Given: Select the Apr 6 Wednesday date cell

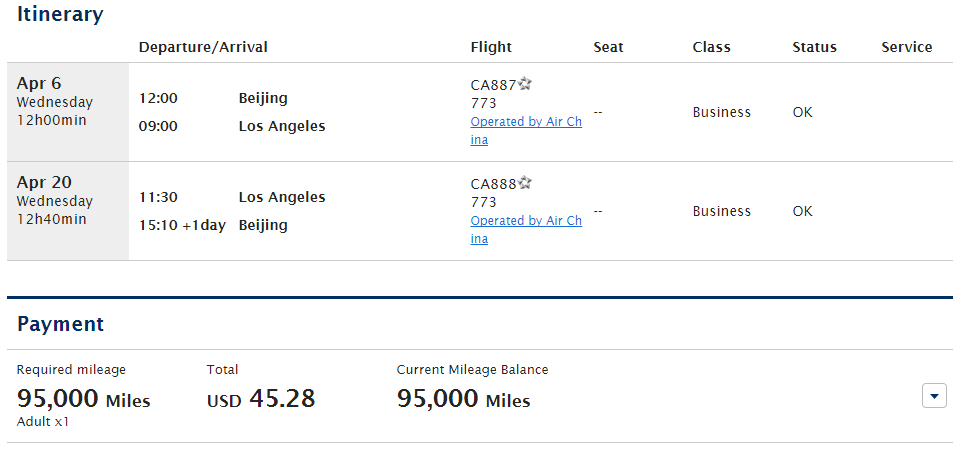Looking at the screenshot, I should 68,112.
